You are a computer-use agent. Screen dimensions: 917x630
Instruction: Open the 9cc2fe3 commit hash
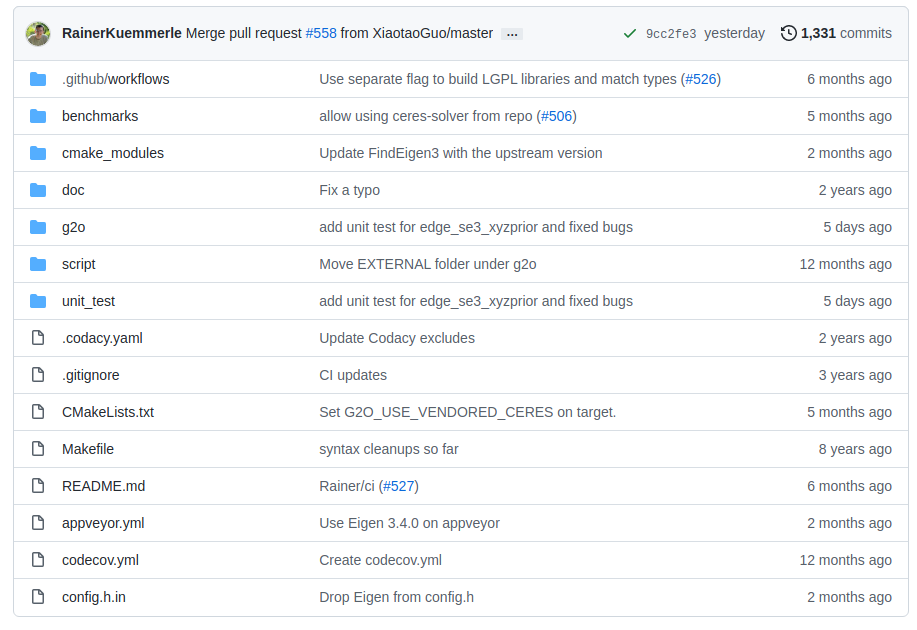(x=671, y=34)
